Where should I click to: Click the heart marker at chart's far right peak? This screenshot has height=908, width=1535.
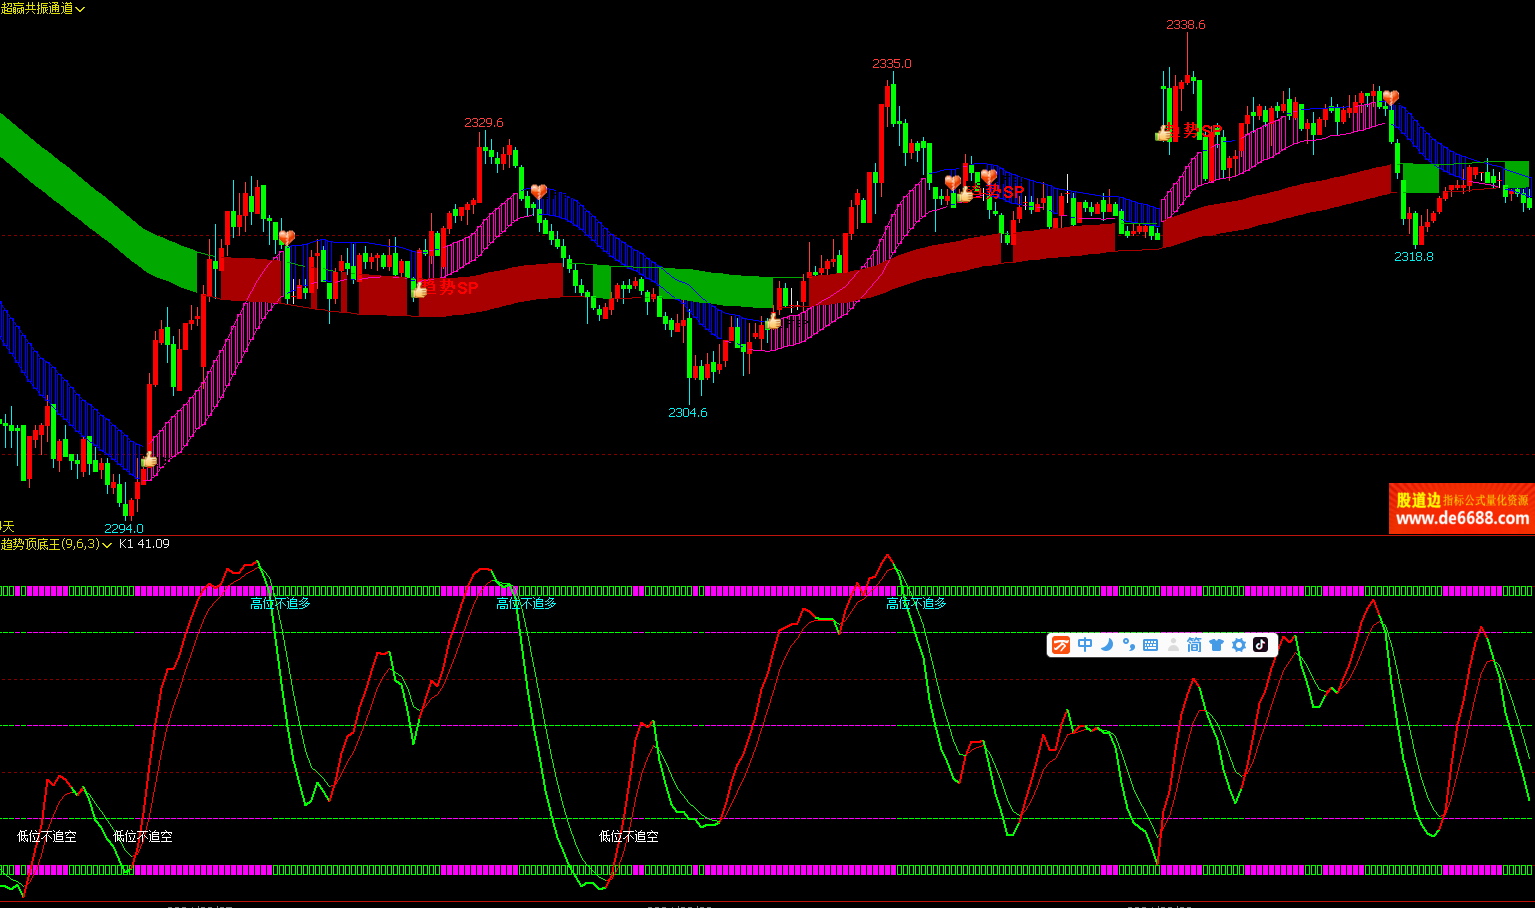coord(1390,98)
